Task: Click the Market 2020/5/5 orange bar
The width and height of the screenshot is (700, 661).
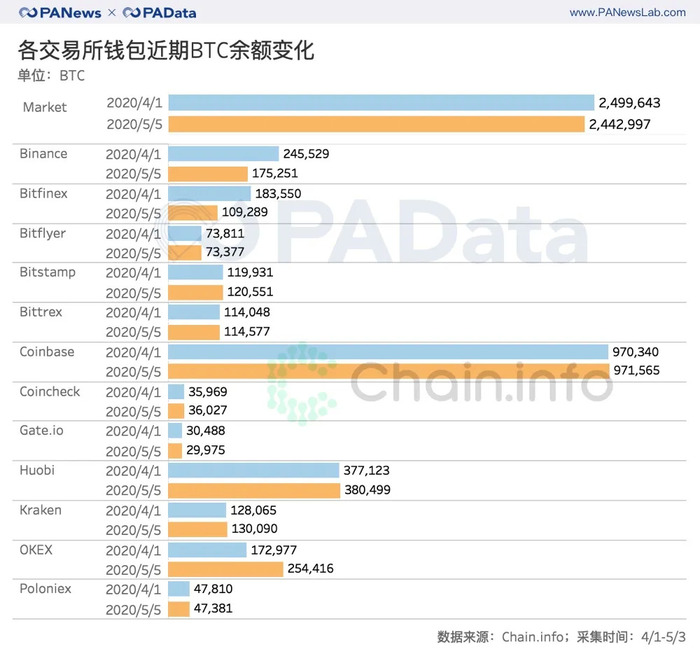Action: coord(376,124)
